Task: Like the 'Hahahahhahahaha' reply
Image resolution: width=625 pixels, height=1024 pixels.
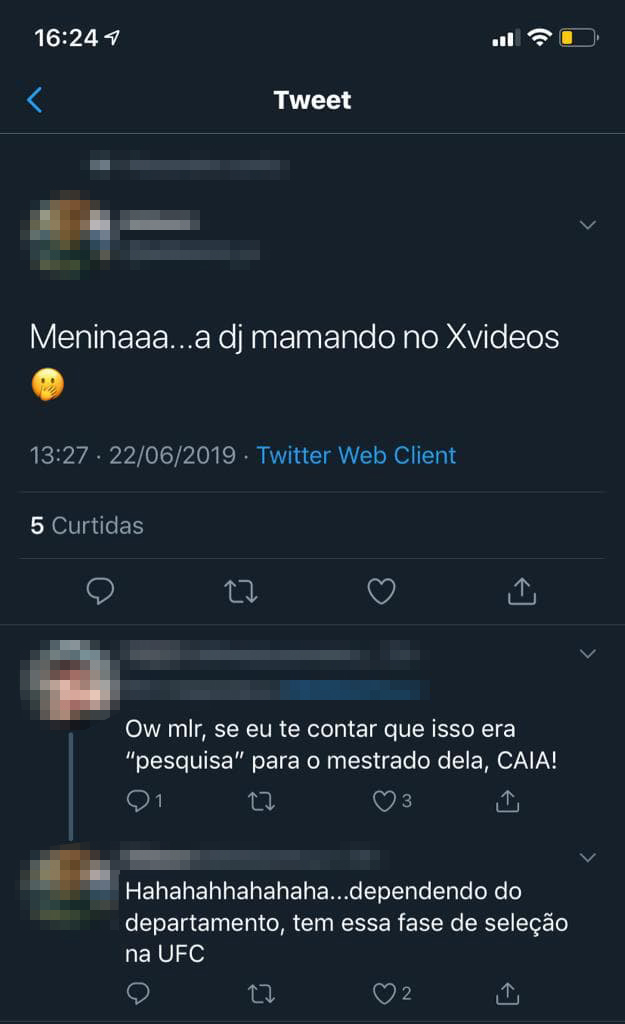Action: coord(392,993)
